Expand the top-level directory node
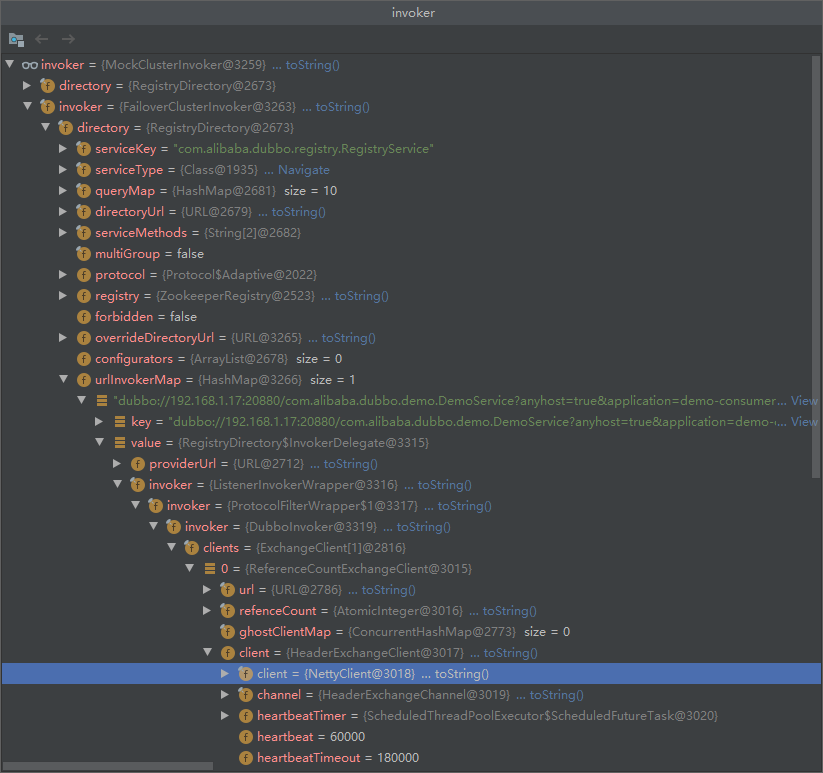Screen dimensions: 823x773 (27, 85)
